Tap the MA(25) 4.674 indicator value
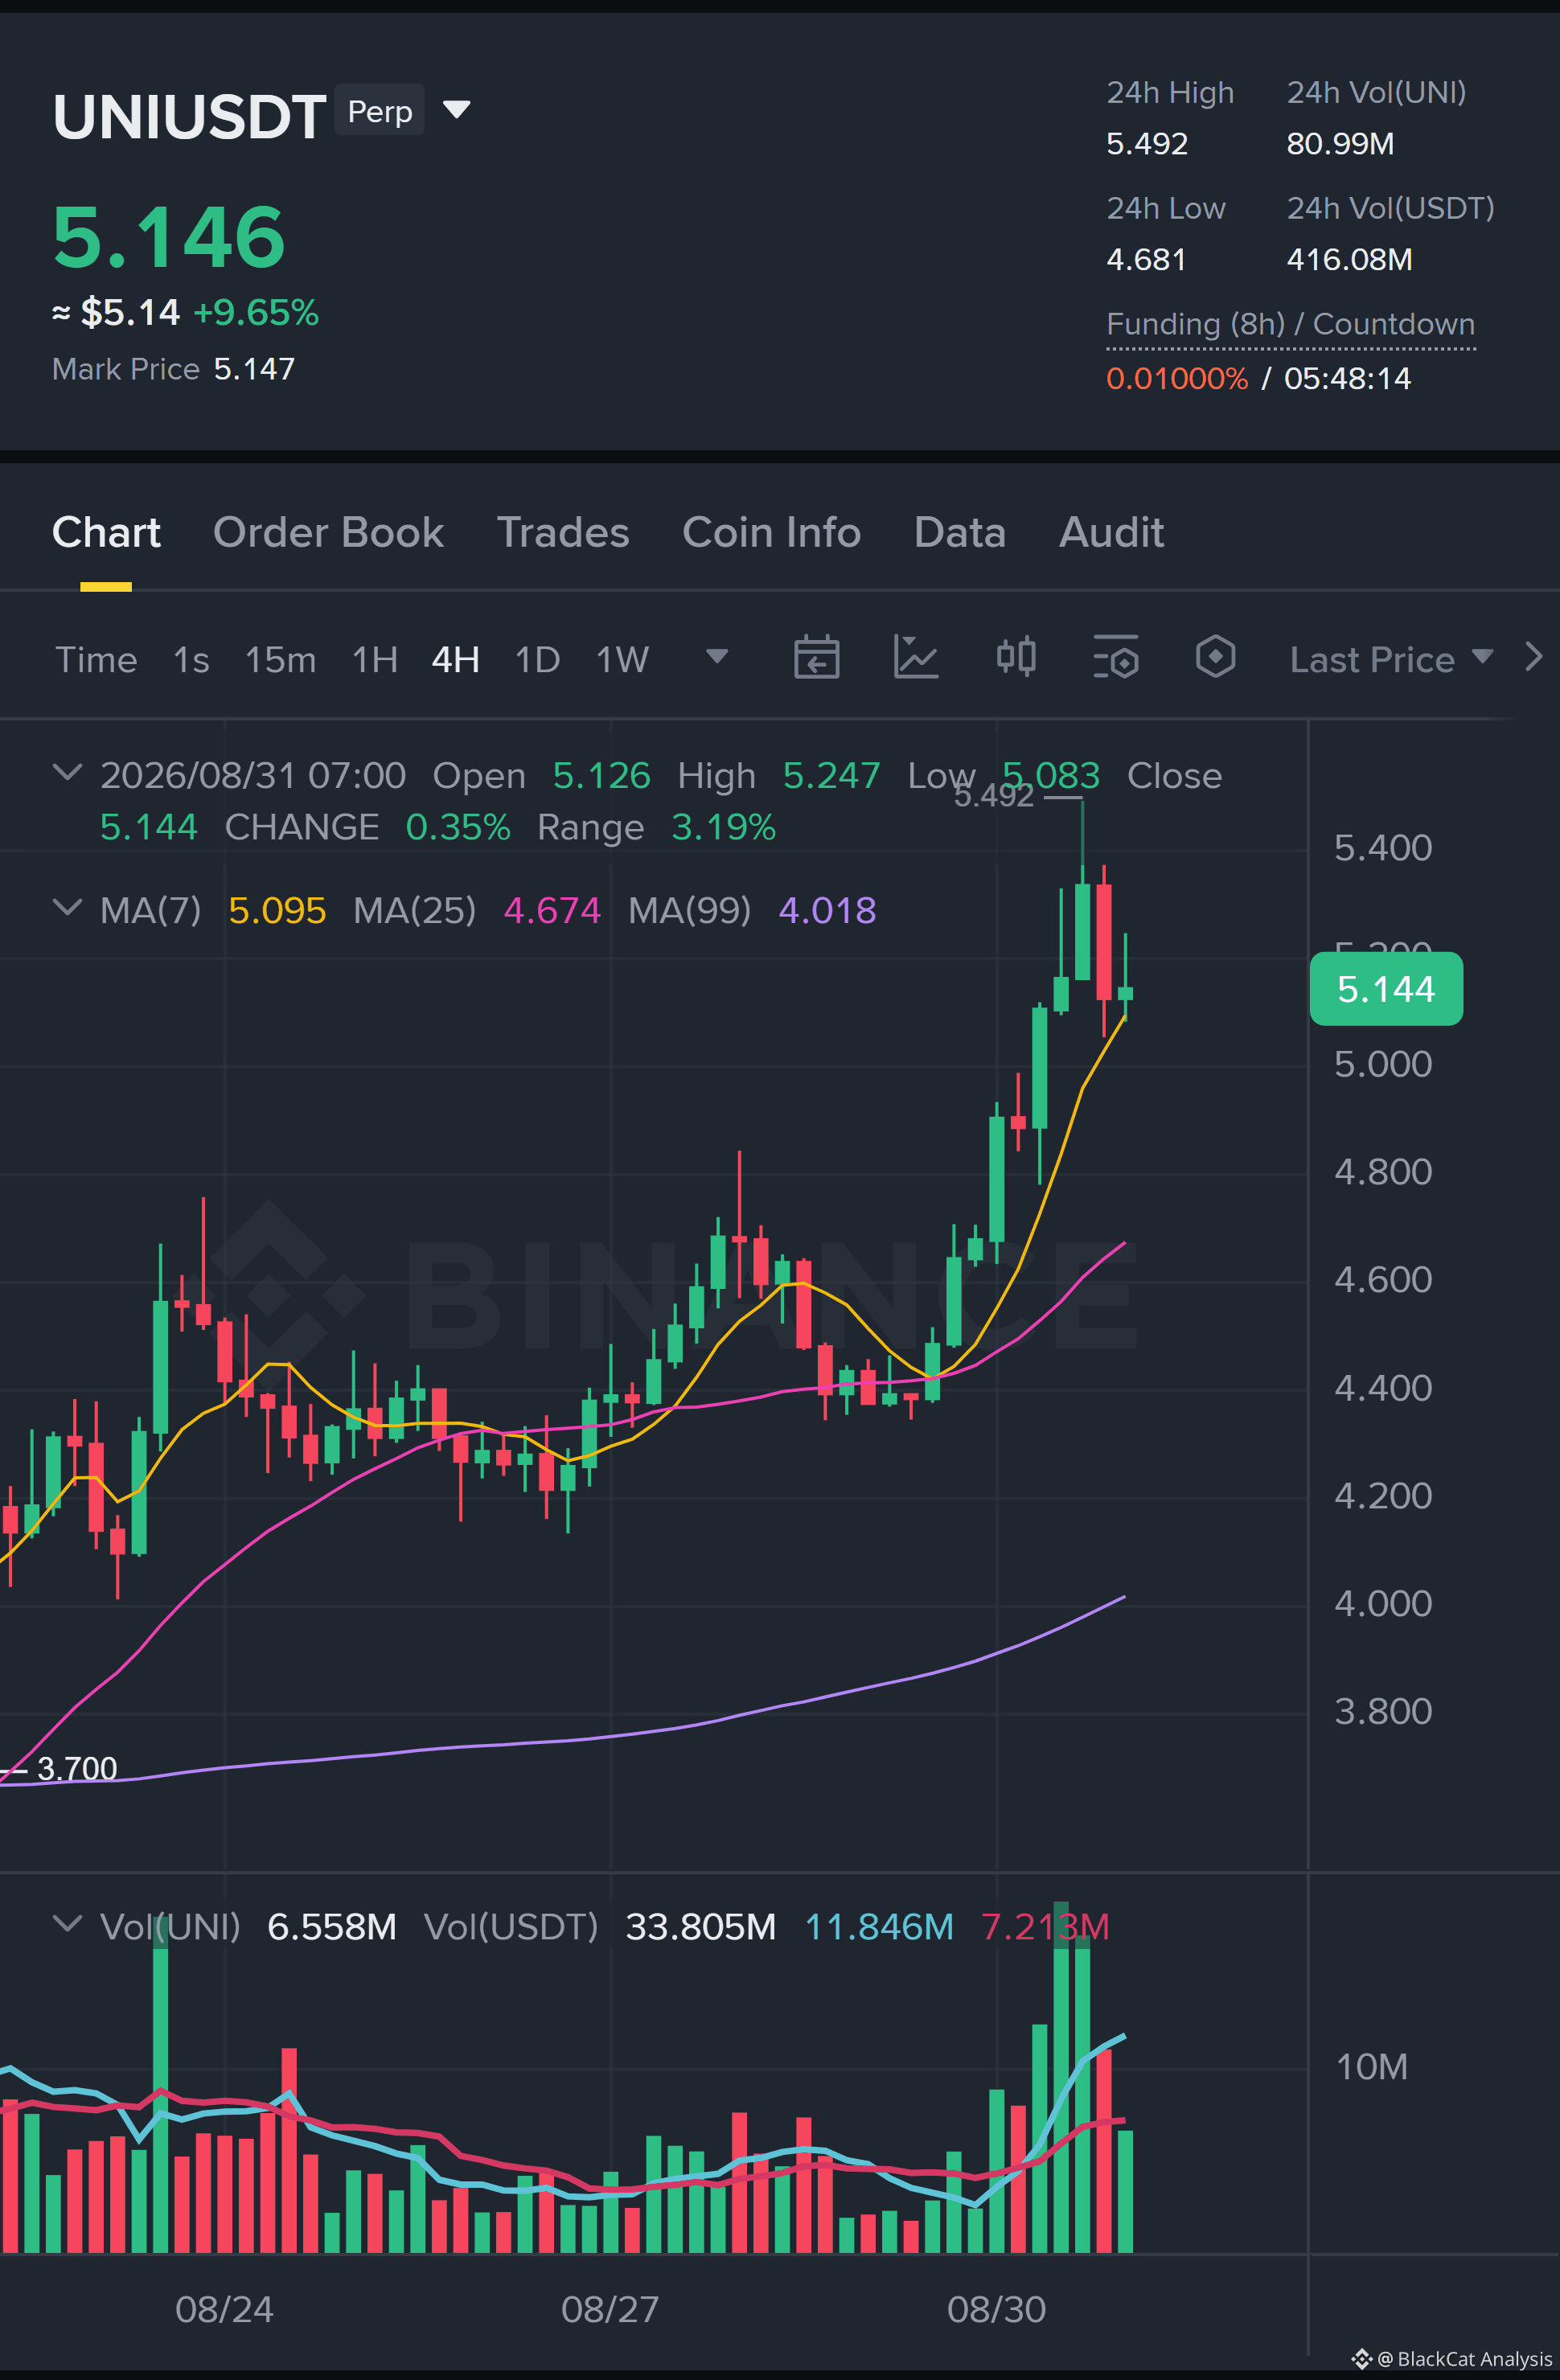 (x=552, y=910)
